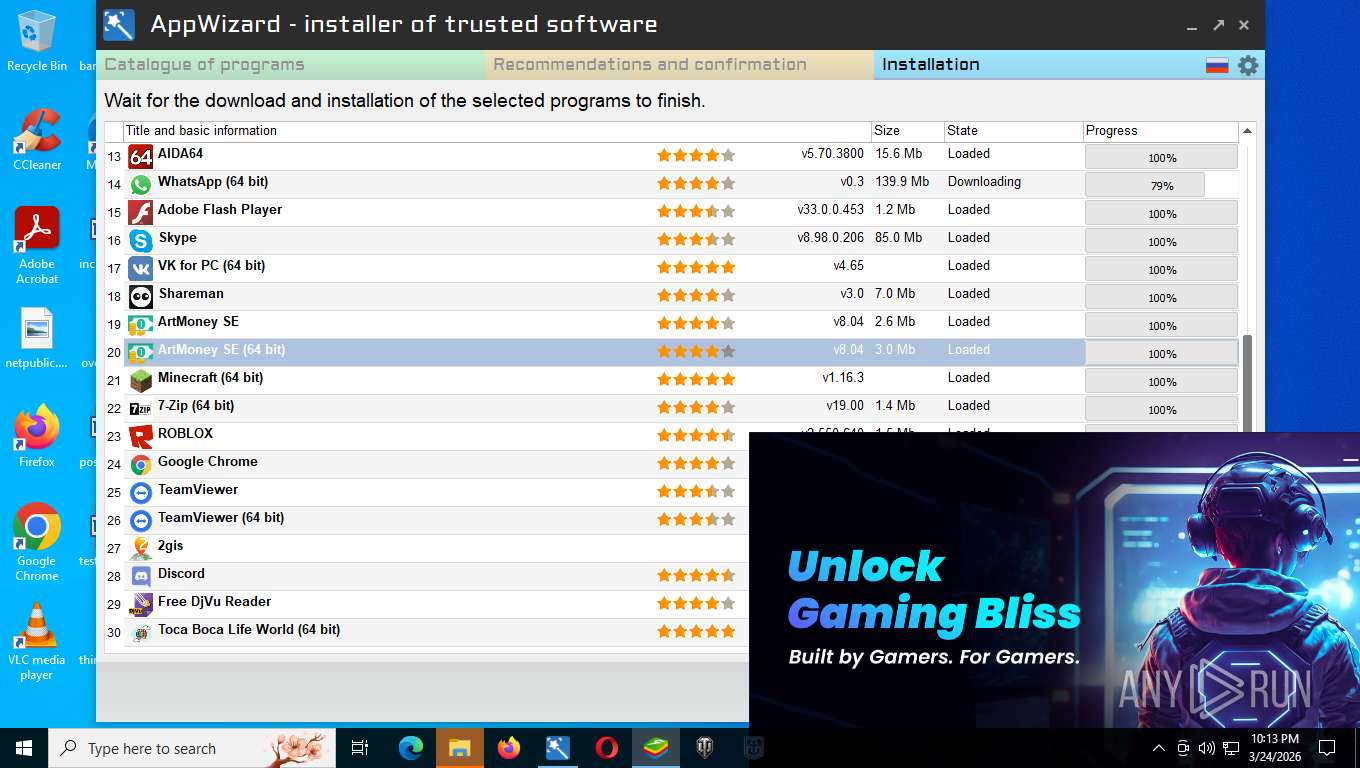Open the Recycle Bin on the desktop
1360x768 pixels.
coord(37,42)
